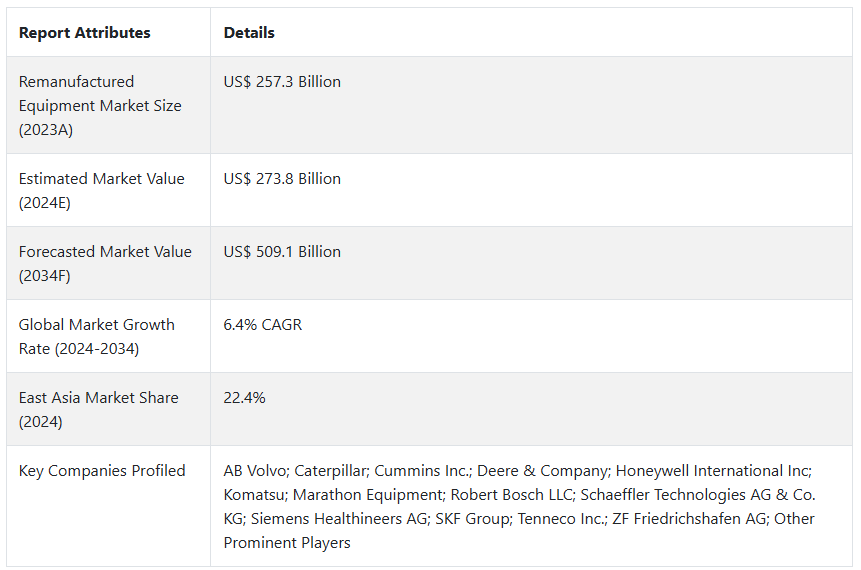Click the Details column header

click(x=249, y=33)
